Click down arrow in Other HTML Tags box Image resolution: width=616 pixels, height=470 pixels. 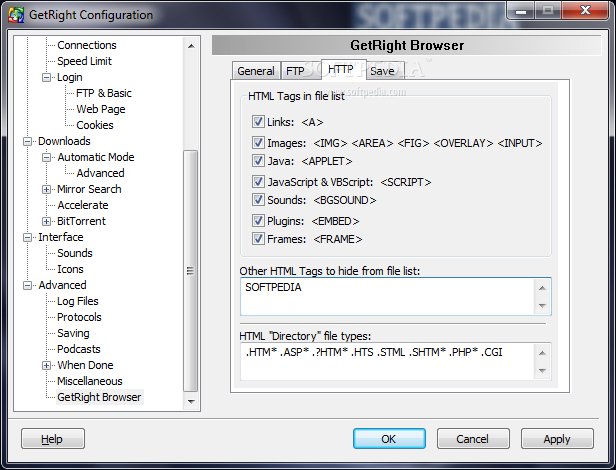(543, 305)
